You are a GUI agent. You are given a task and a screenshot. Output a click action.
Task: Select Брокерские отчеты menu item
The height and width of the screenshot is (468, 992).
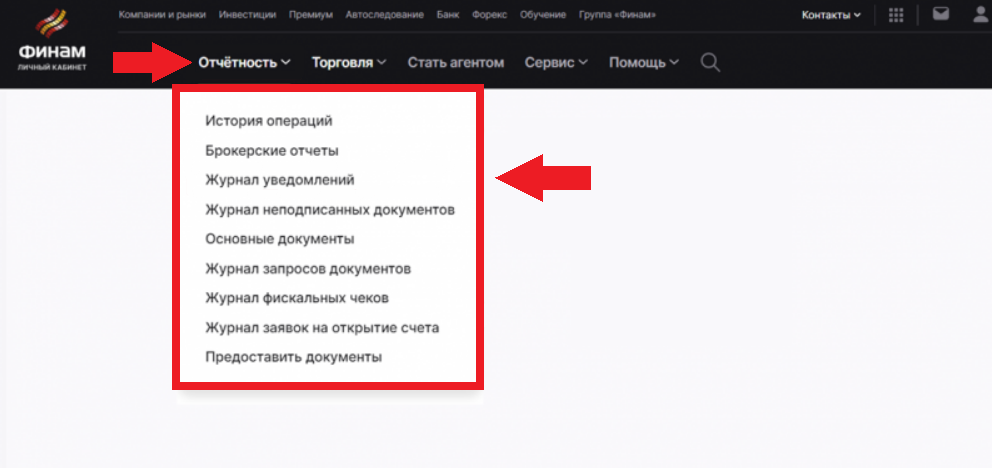pos(271,151)
